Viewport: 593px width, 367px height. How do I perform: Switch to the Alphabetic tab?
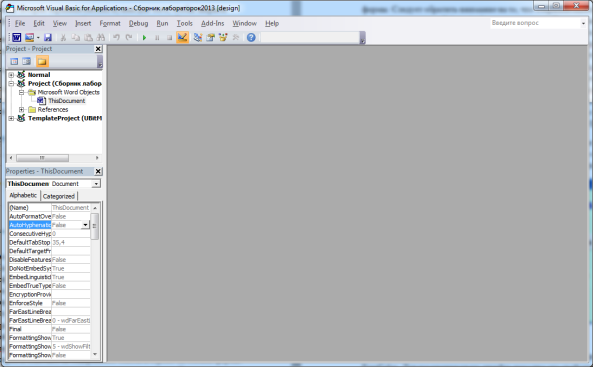point(23,195)
